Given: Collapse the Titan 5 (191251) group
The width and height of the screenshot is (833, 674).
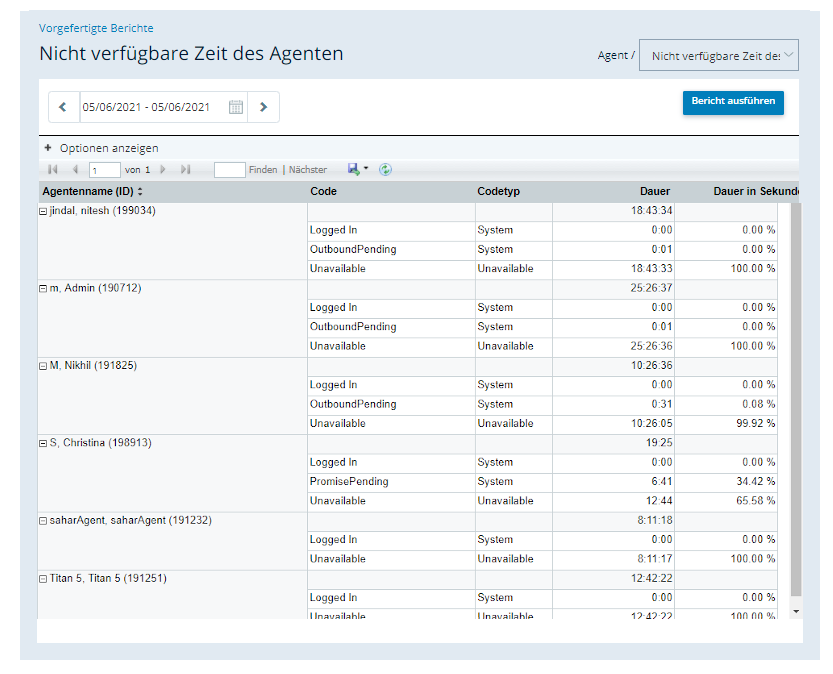Looking at the screenshot, I should coord(43,579).
